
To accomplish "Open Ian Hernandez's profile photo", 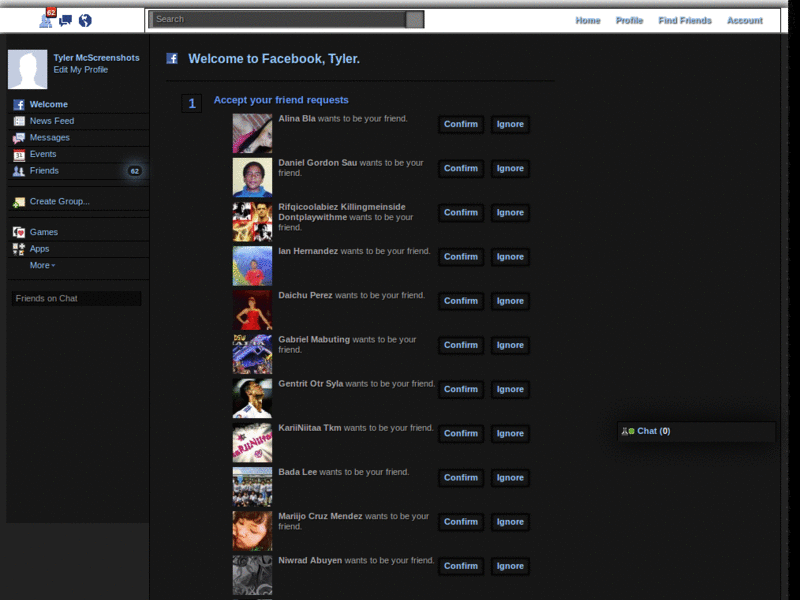I will coord(253,266).
